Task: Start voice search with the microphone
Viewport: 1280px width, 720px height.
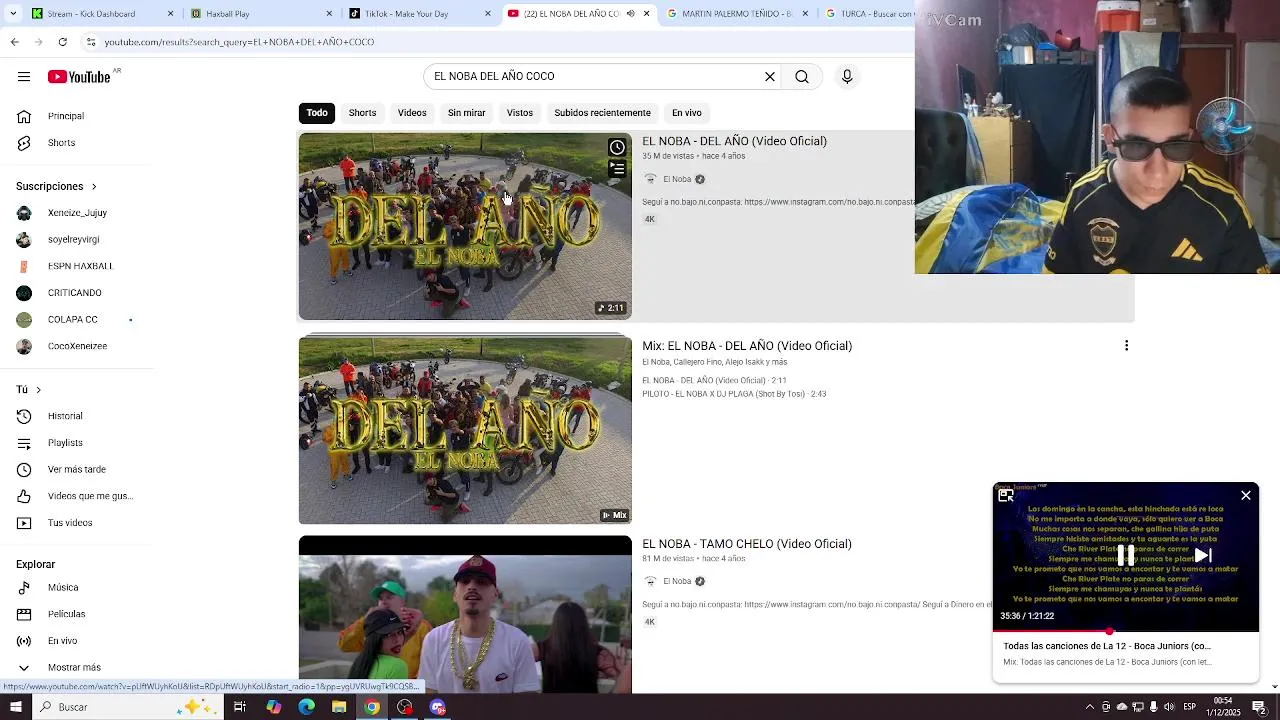Action: (847, 77)
